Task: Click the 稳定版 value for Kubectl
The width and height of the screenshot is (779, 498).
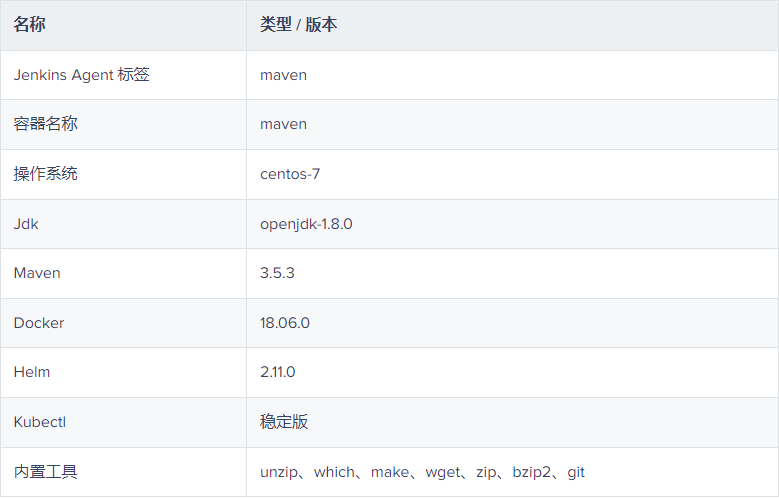Action: (284, 422)
